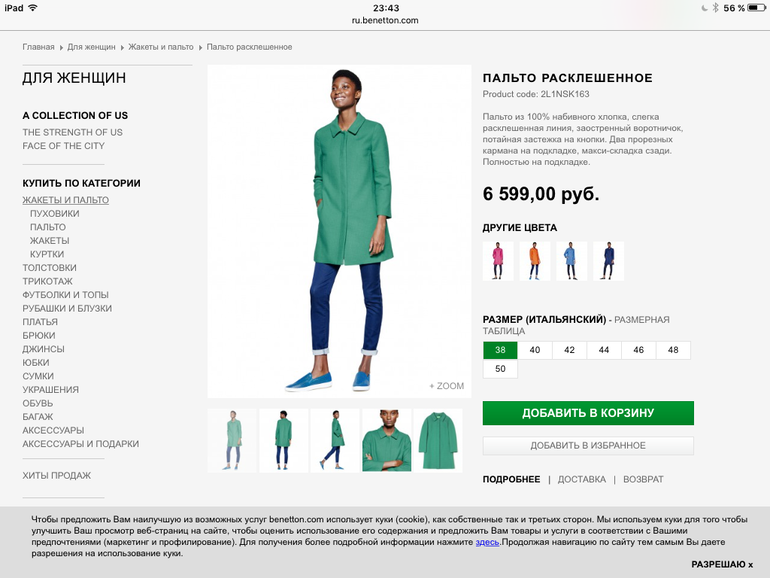
Task: Open Пуховики subcategory in sidebar
Action: [55, 214]
